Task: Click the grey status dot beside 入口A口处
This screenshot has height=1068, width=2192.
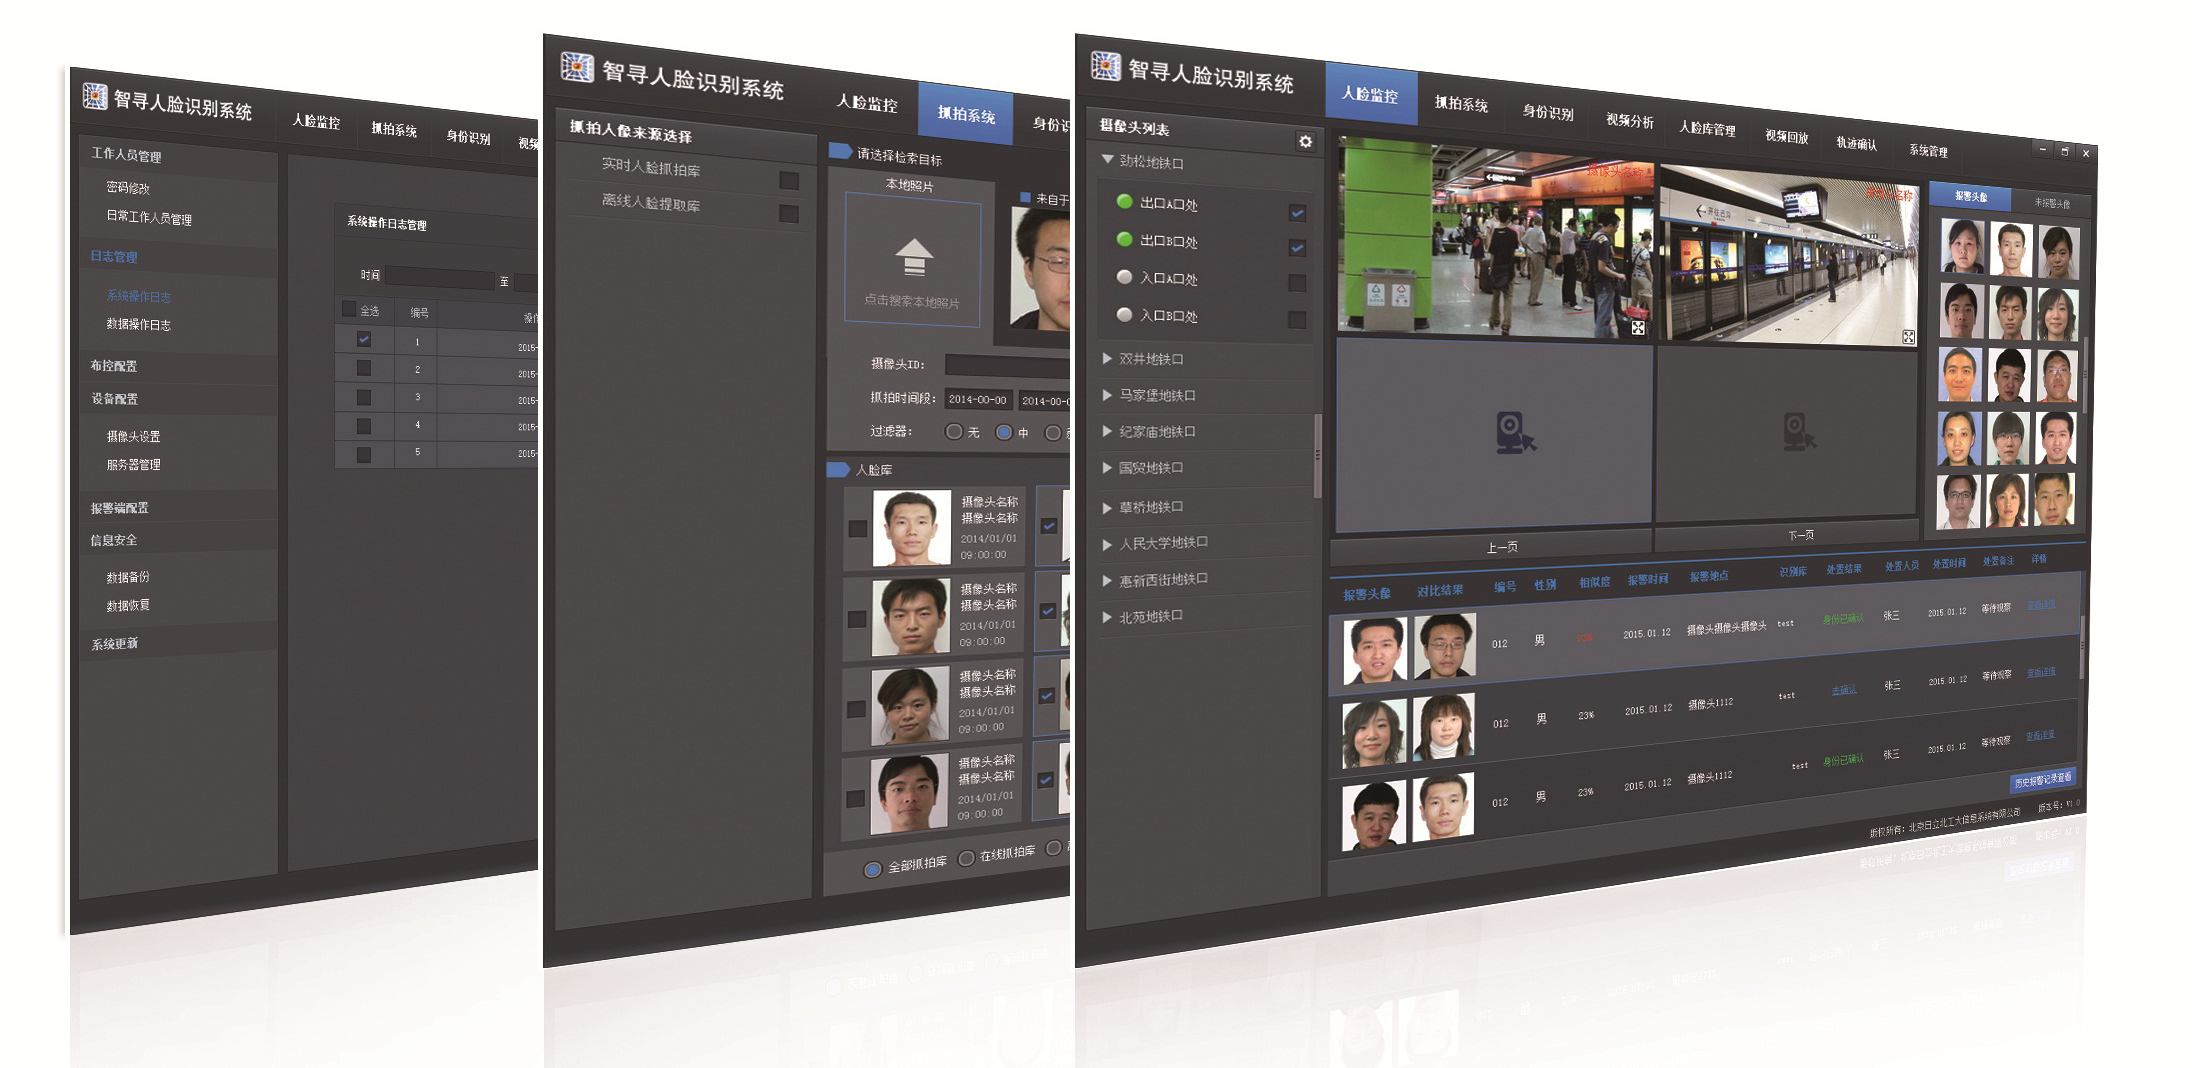Action: point(1124,277)
